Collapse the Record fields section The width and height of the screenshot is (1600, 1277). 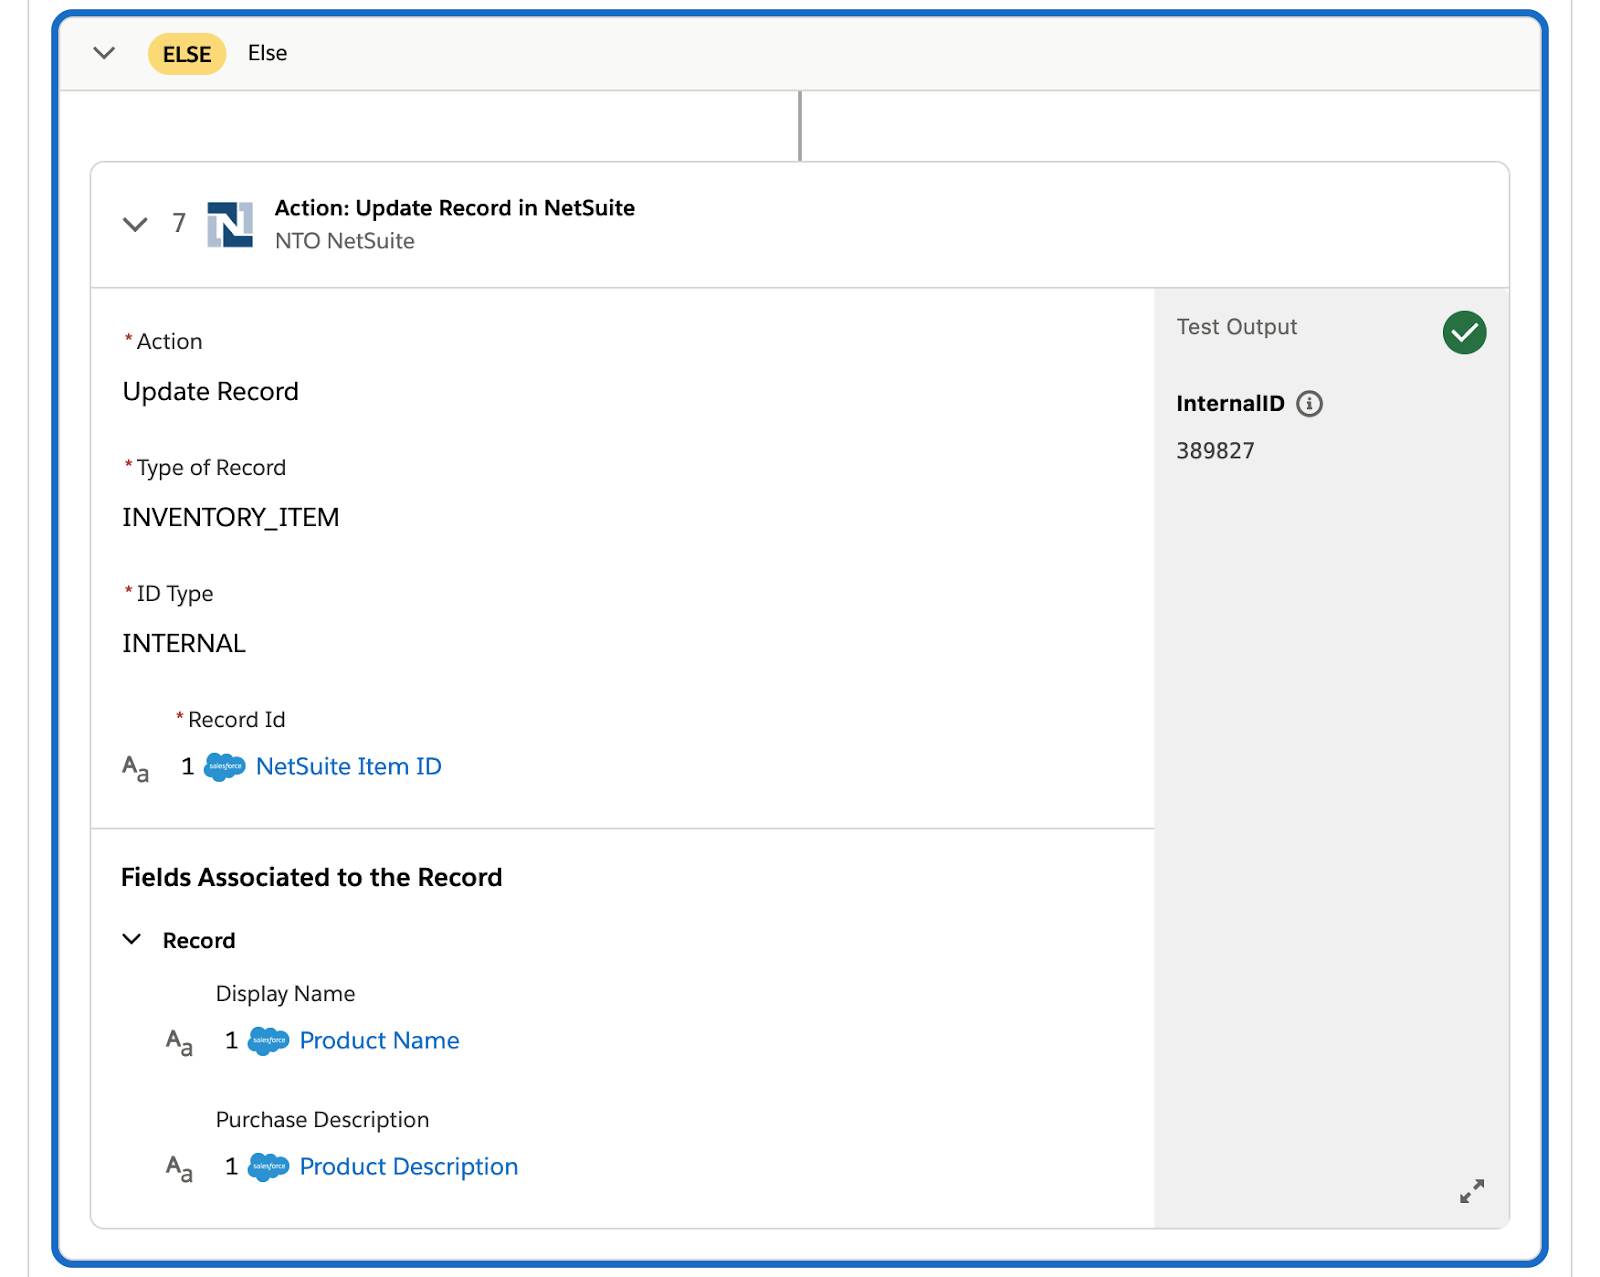coord(132,939)
